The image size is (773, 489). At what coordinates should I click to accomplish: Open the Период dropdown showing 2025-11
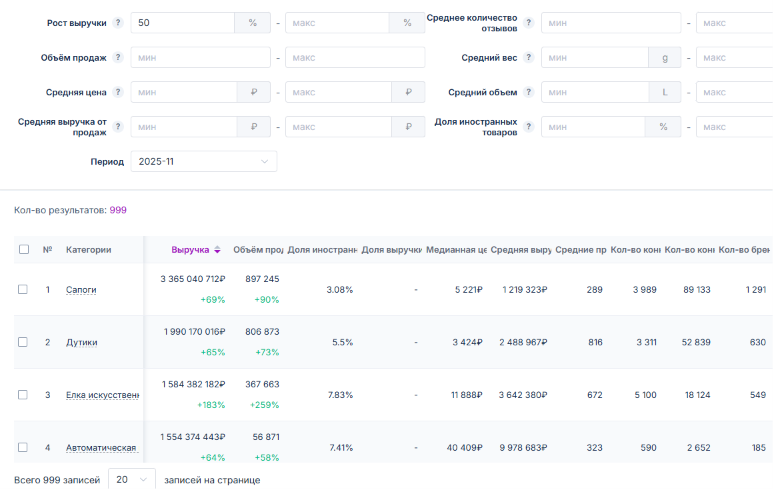pyautogui.click(x=204, y=162)
